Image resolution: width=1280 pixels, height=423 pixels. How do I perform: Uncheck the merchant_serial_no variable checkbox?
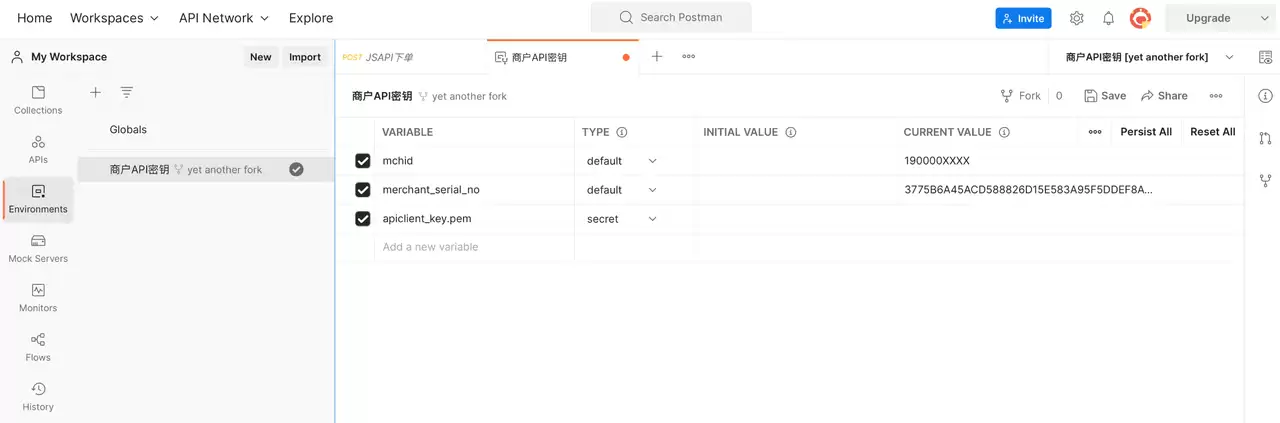pyautogui.click(x=363, y=190)
